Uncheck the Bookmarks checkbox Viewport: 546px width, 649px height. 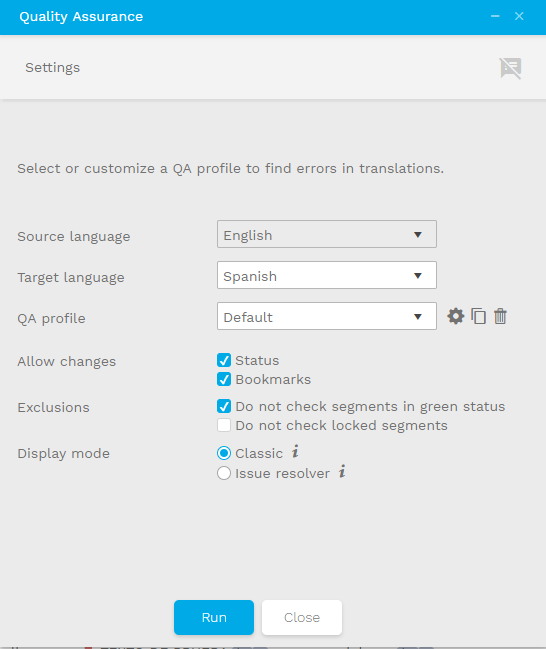(224, 379)
